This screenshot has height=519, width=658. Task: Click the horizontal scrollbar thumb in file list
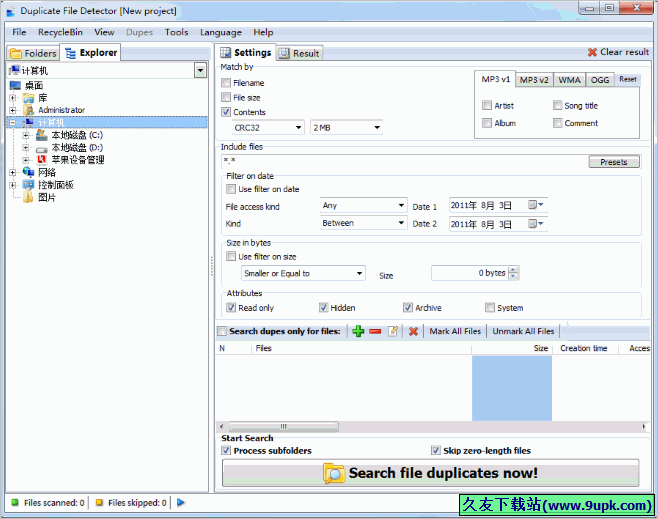284,427
